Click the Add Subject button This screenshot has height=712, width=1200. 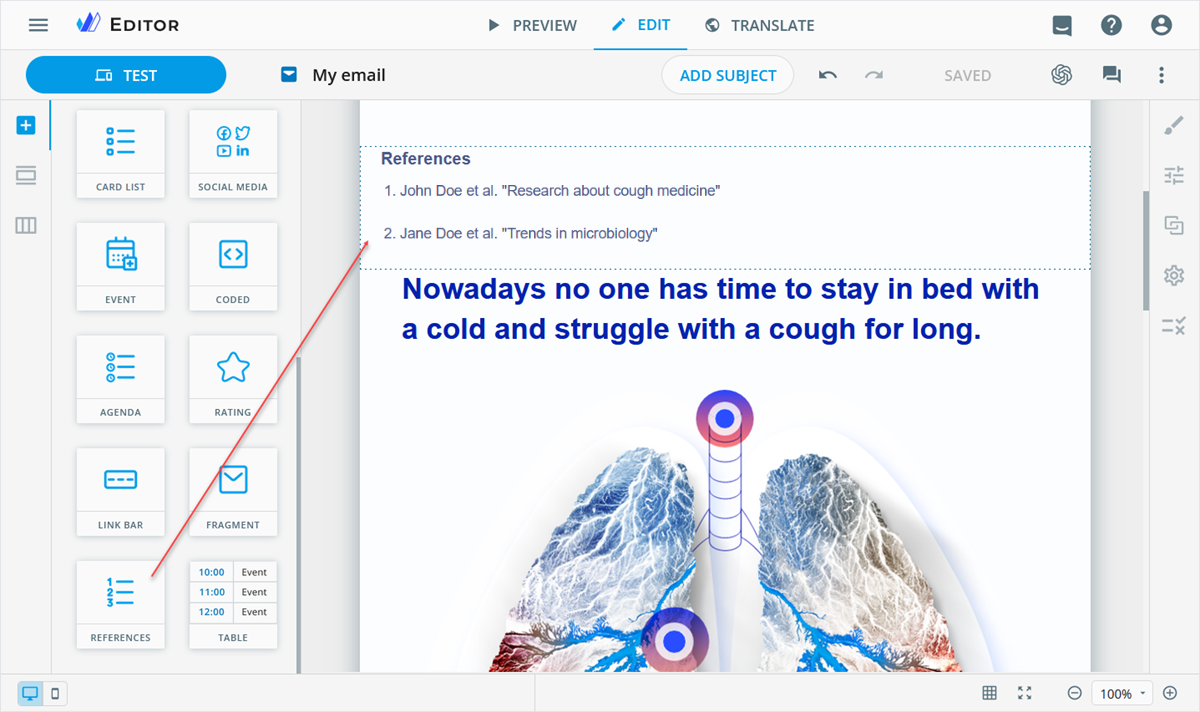[728, 75]
